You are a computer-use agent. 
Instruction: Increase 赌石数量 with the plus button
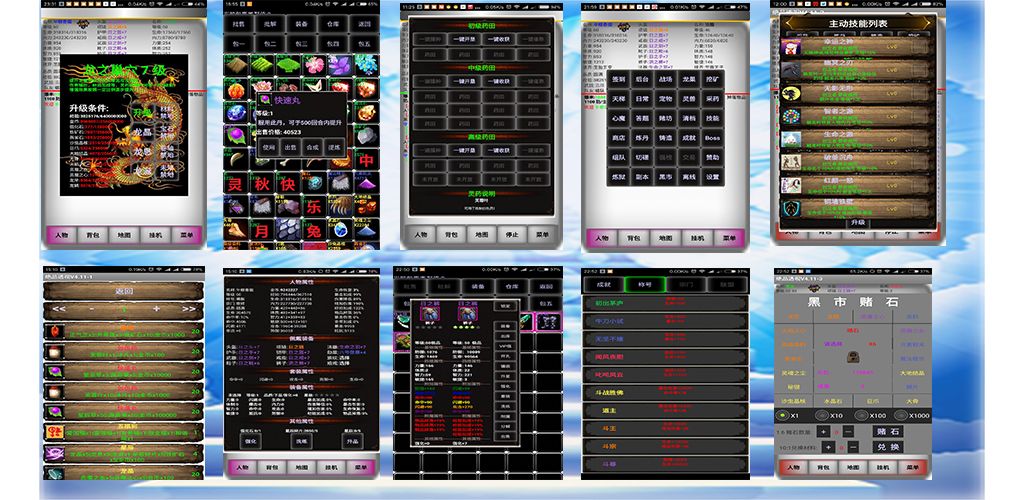pyautogui.click(x=822, y=431)
